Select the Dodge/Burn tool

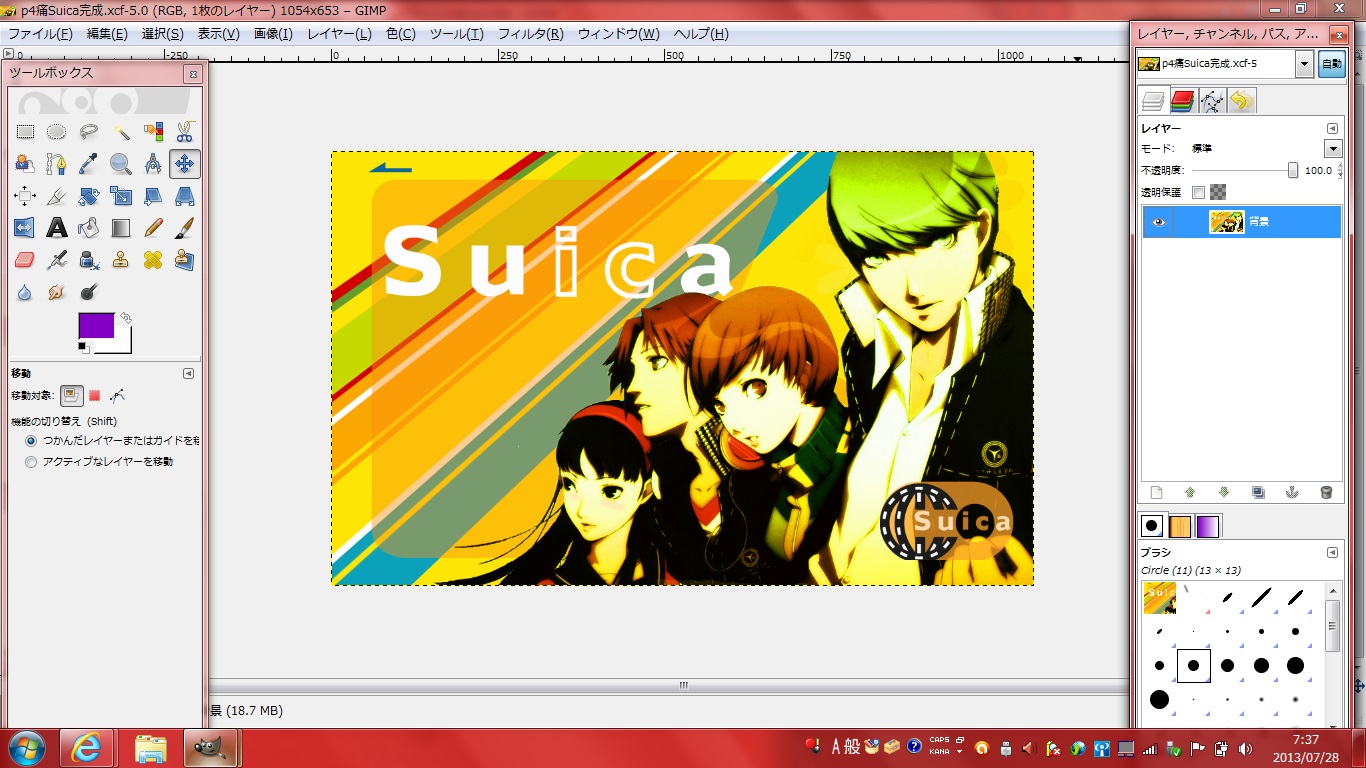click(89, 292)
